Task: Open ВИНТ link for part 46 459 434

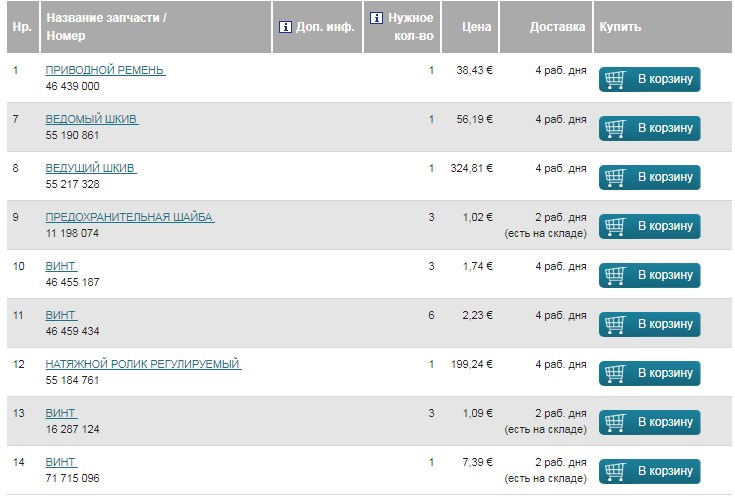Action: point(60,316)
